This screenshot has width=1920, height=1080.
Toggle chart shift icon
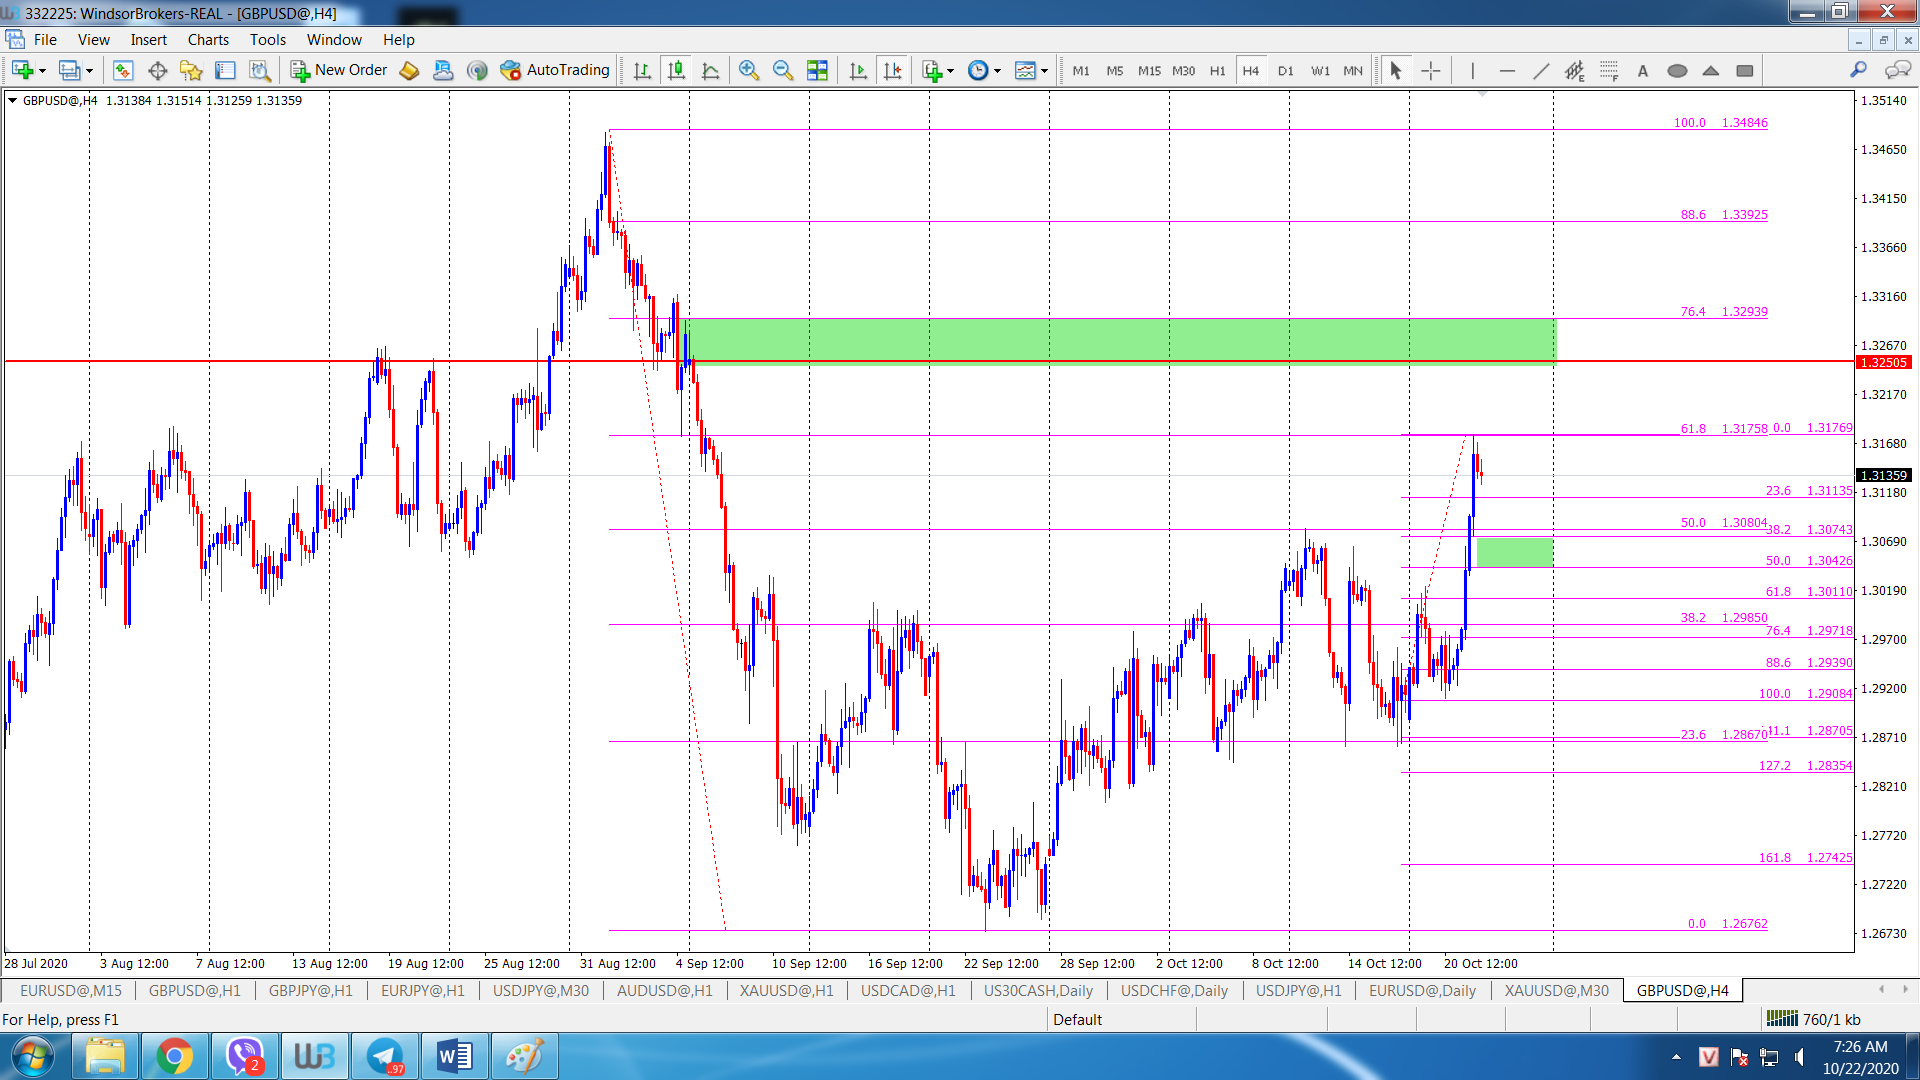pos(893,70)
